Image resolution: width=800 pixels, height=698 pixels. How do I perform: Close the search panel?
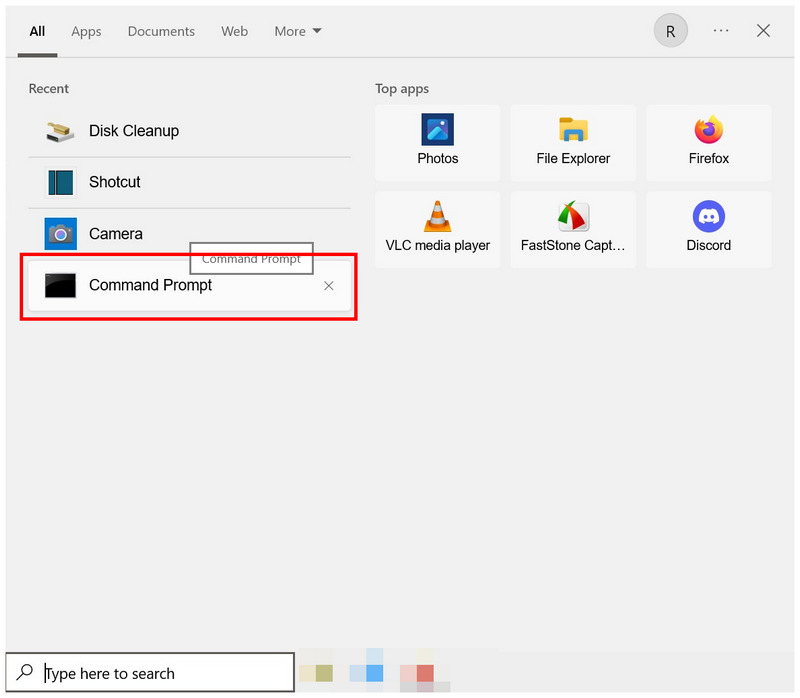(x=763, y=31)
